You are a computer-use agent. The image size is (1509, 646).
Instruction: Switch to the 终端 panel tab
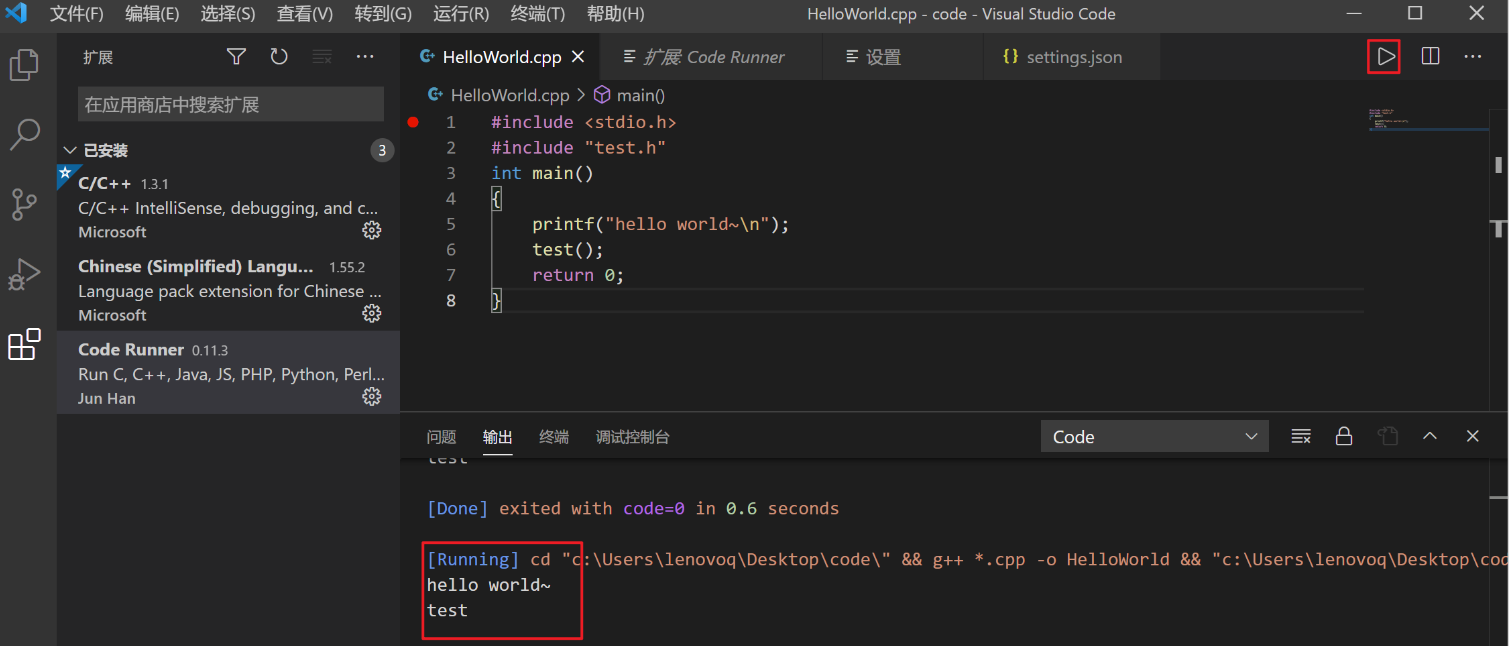(x=553, y=436)
